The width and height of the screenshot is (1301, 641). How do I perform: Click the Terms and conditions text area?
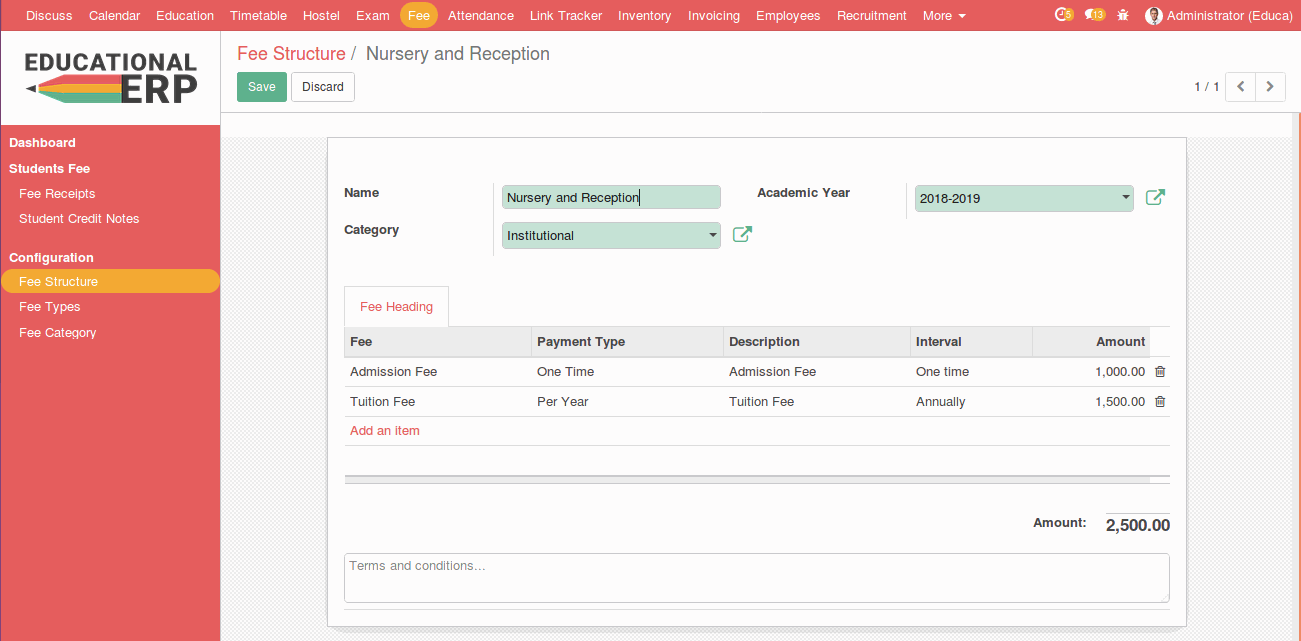click(756, 578)
